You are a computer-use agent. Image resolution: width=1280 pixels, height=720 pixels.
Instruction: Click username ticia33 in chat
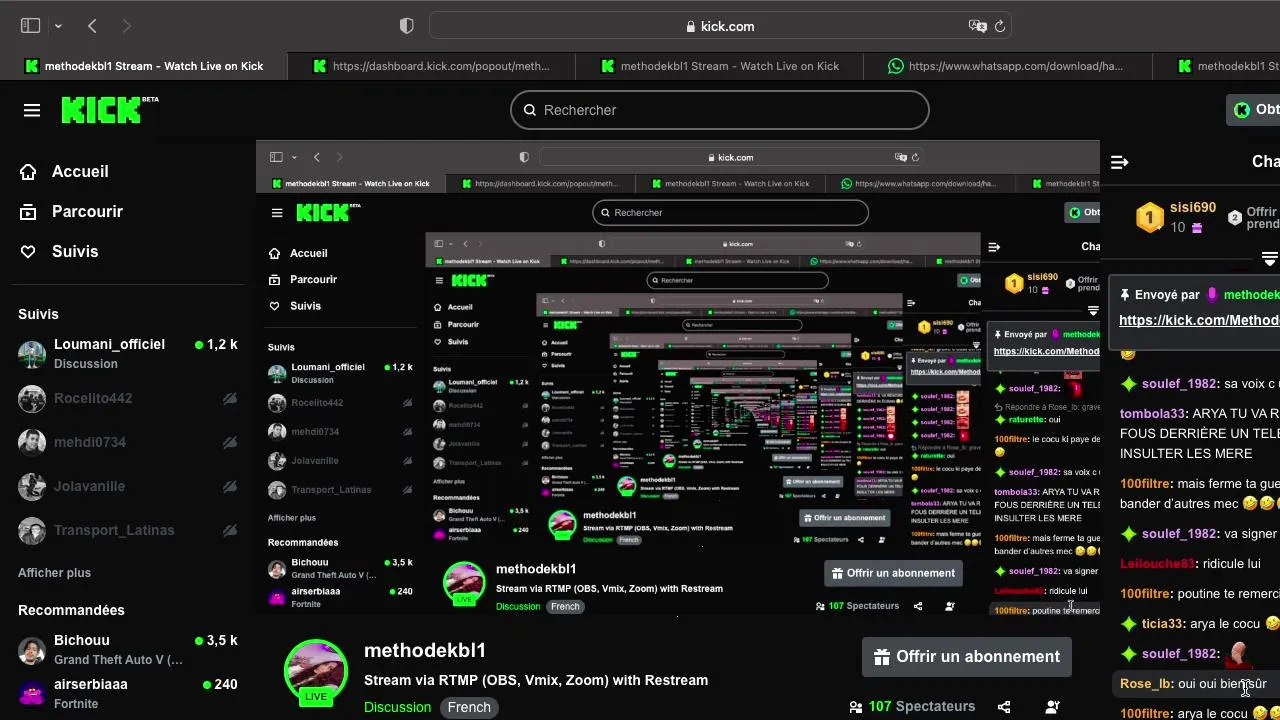click(x=1163, y=623)
